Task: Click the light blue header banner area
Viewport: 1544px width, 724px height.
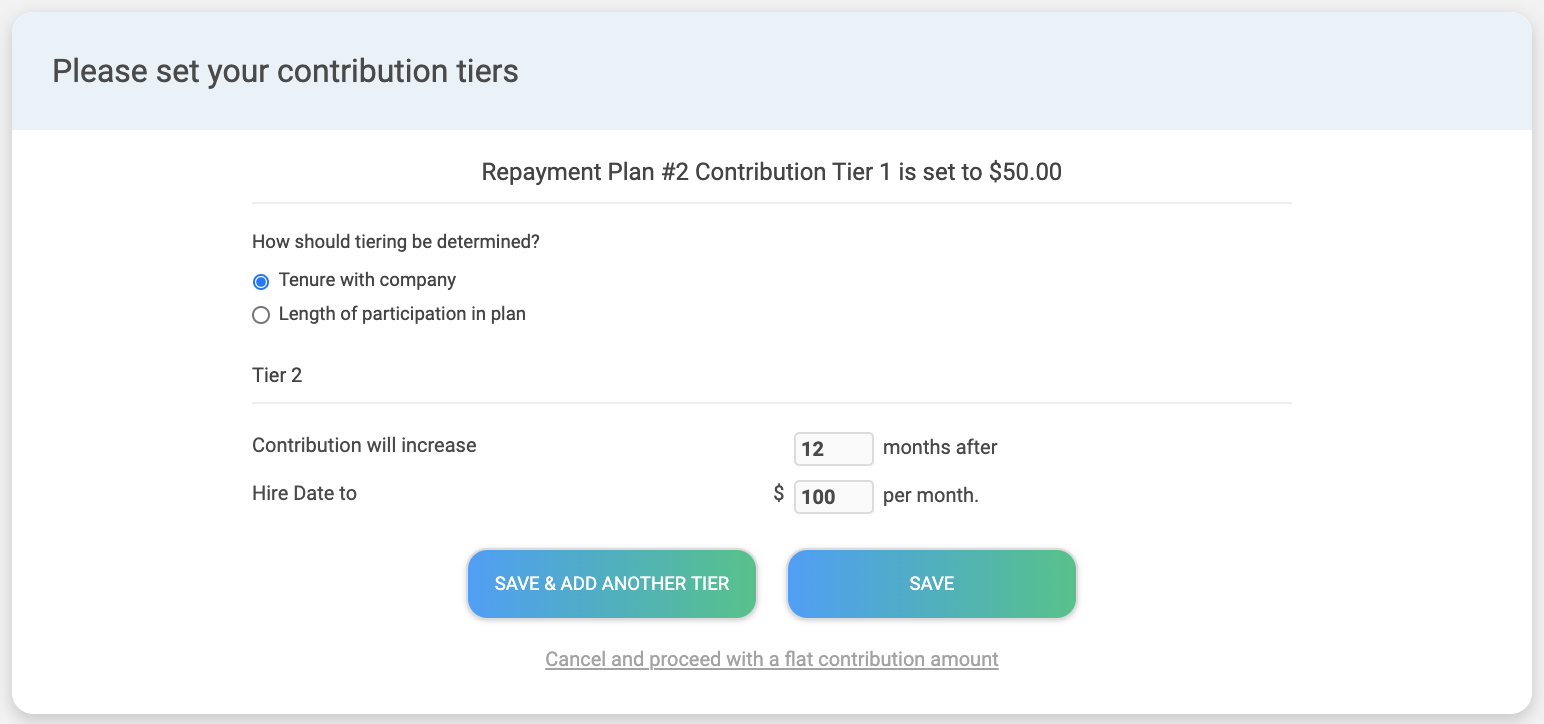Action: (x=1000, y=72)
